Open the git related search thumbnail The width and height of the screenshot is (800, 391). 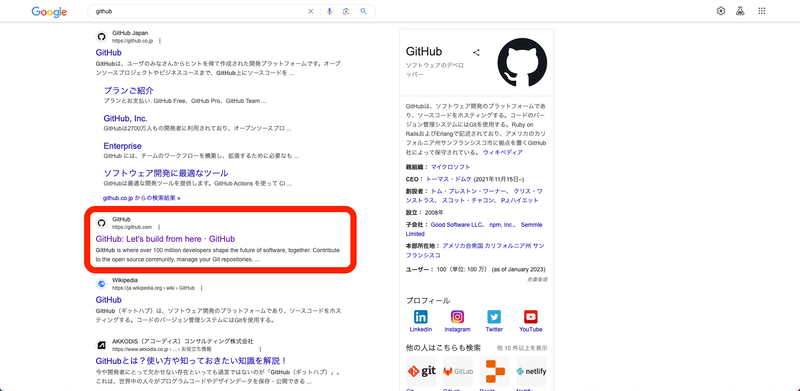click(x=421, y=372)
